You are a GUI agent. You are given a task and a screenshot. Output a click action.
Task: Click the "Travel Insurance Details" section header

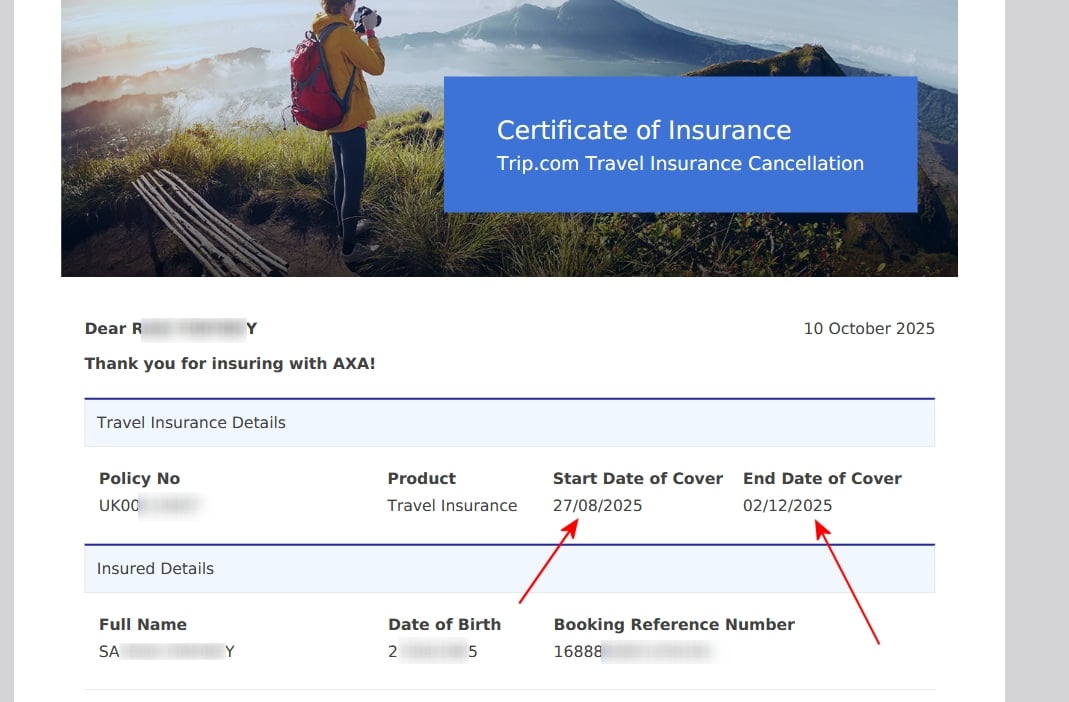(x=191, y=423)
